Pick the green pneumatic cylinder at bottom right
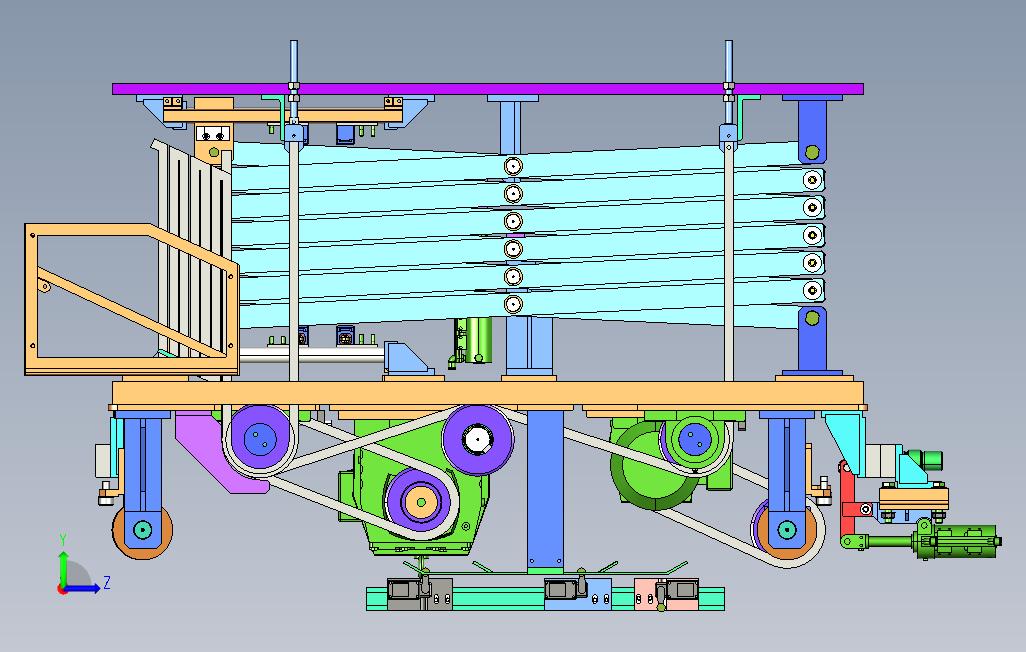Image resolution: width=1026 pixels, height=652 pixels. pyautogui.click(x=956, y=541)
